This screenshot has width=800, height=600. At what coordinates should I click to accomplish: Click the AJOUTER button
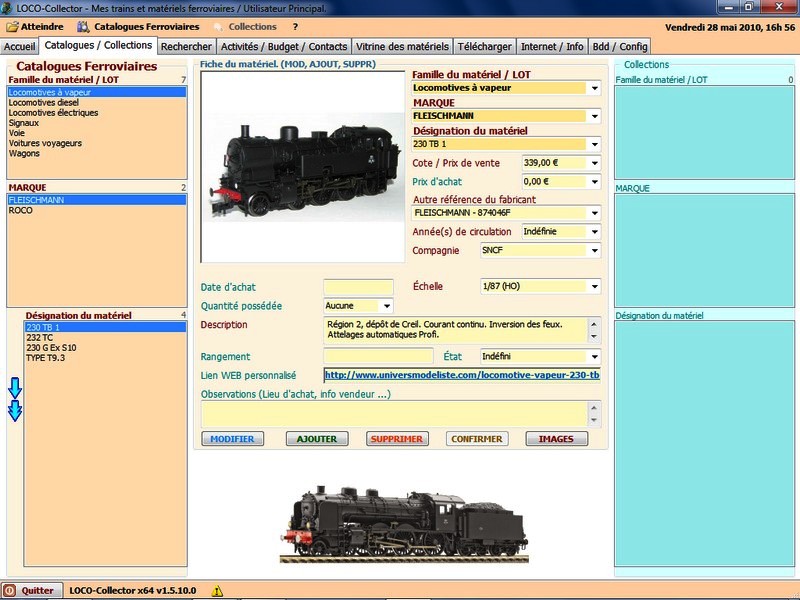[317, 439]
